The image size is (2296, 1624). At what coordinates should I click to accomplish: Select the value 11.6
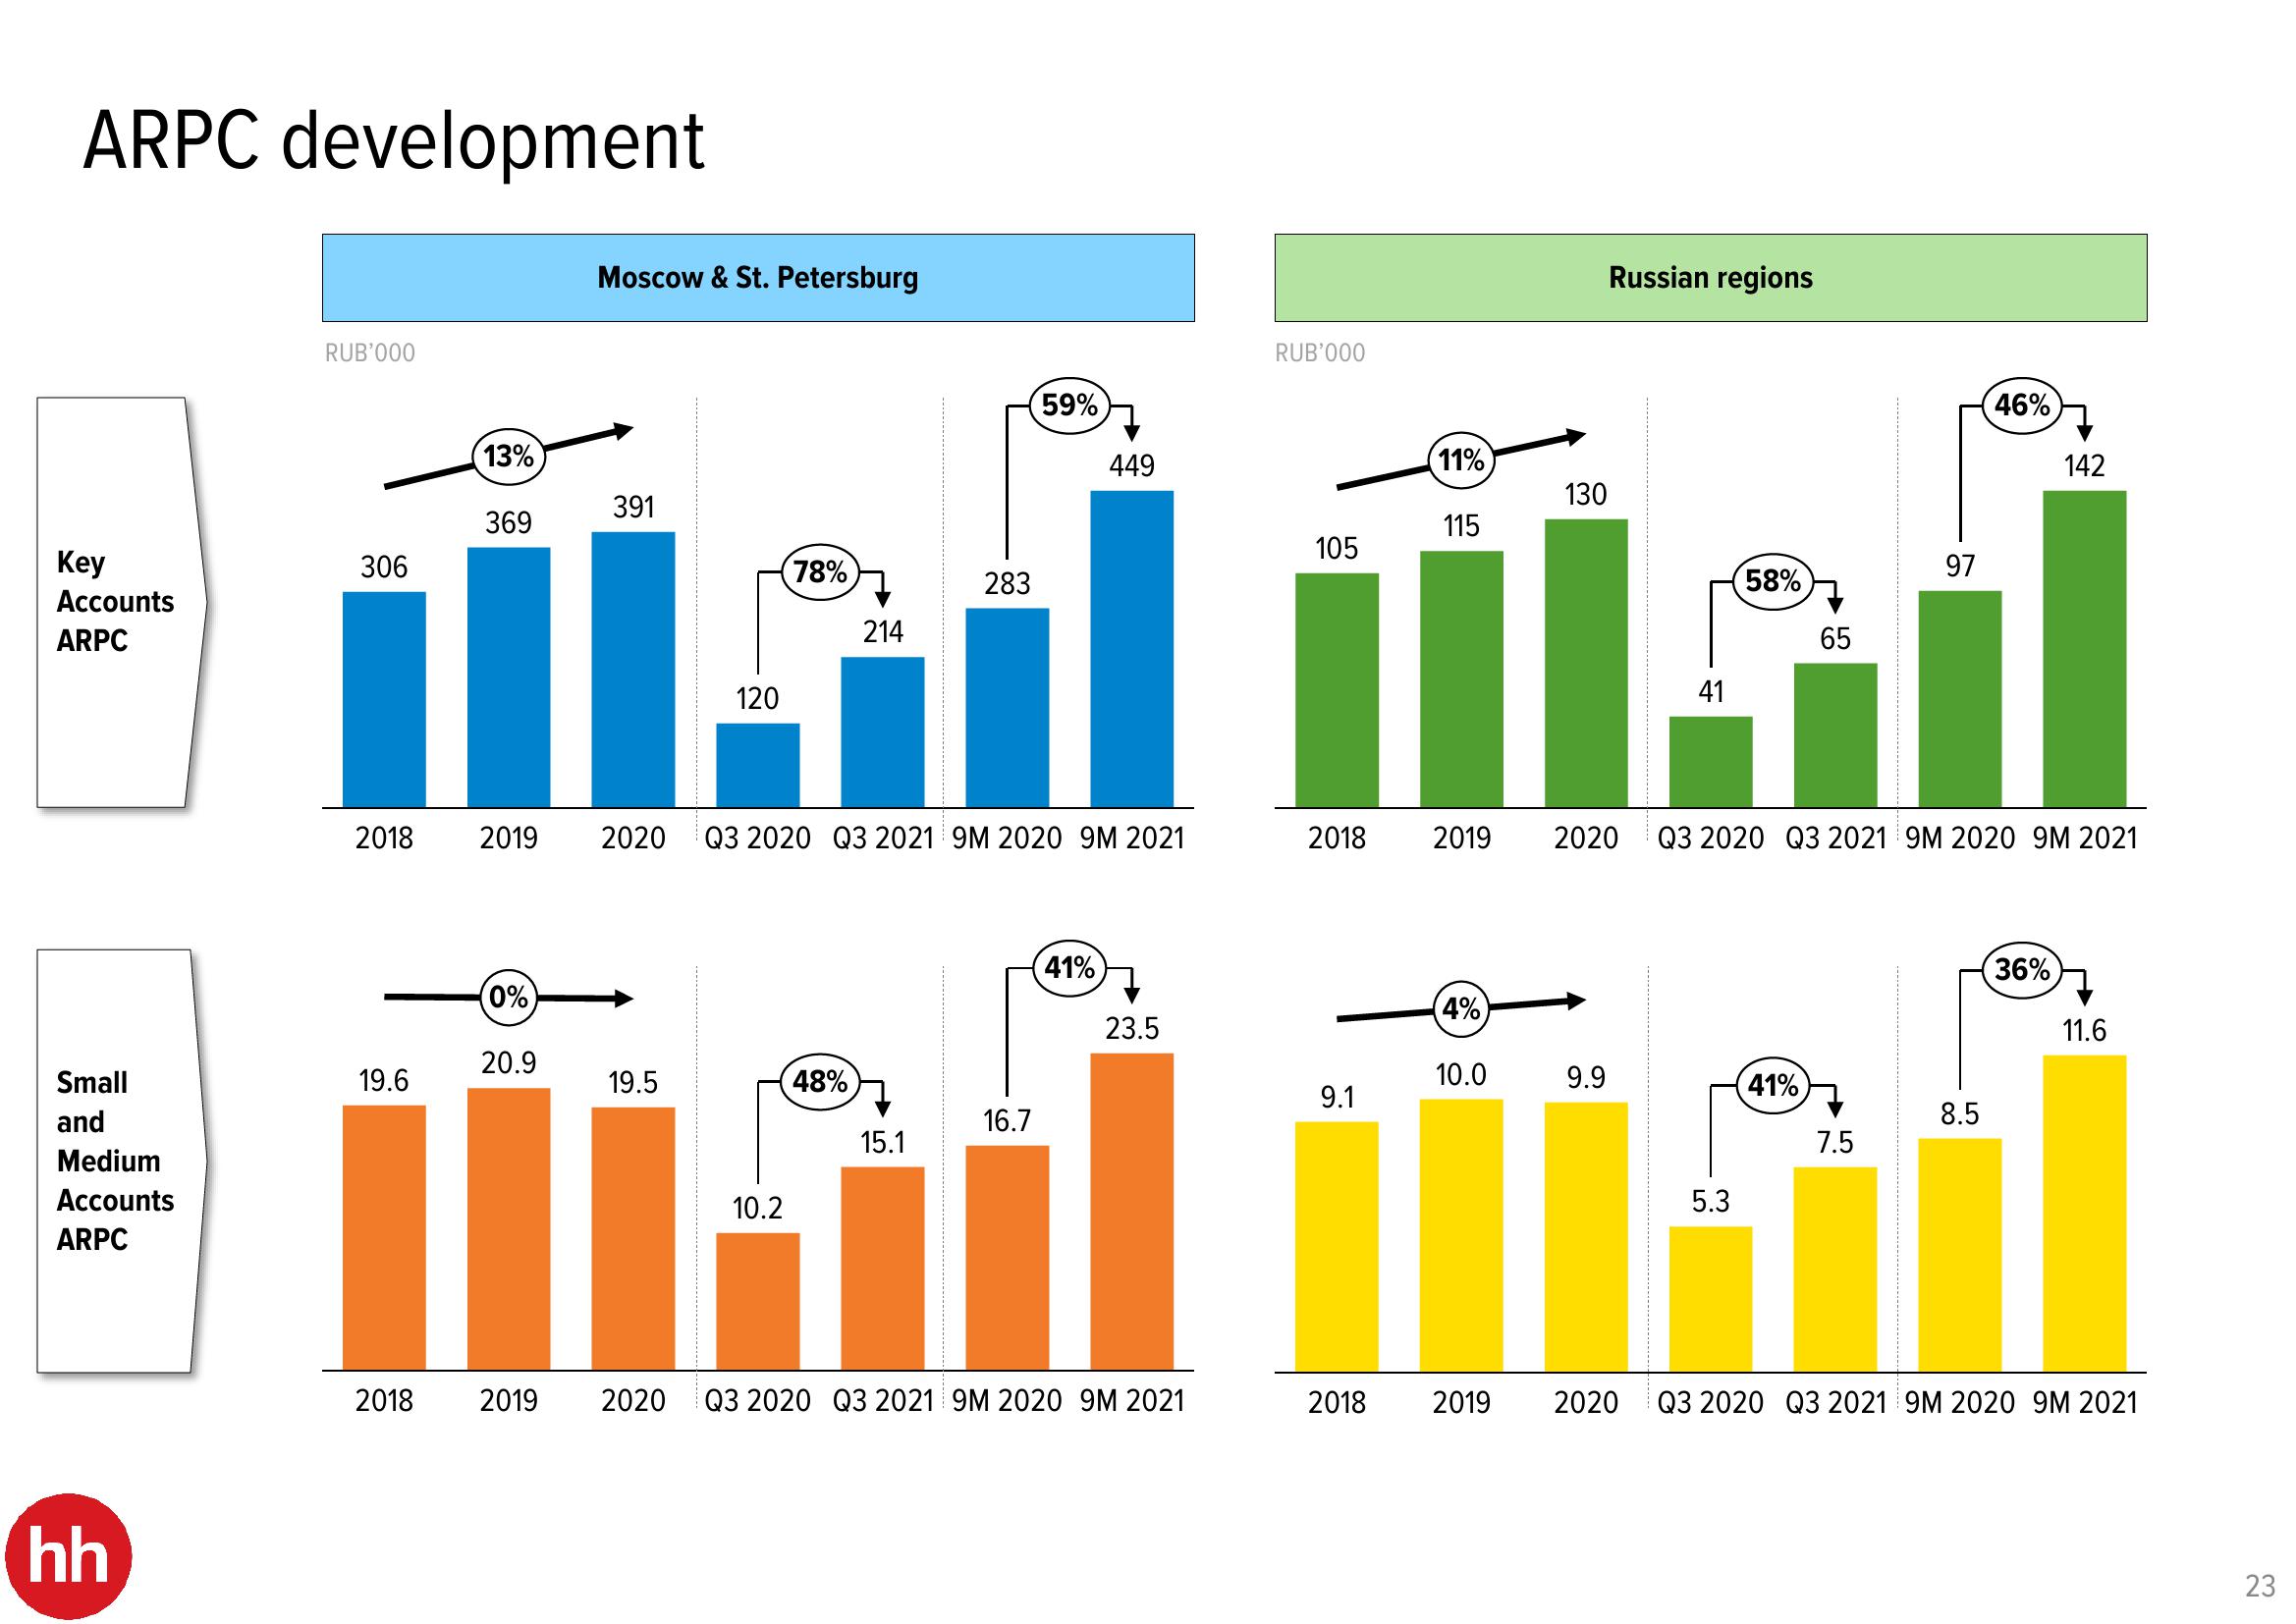[x=2085, y=1031]
